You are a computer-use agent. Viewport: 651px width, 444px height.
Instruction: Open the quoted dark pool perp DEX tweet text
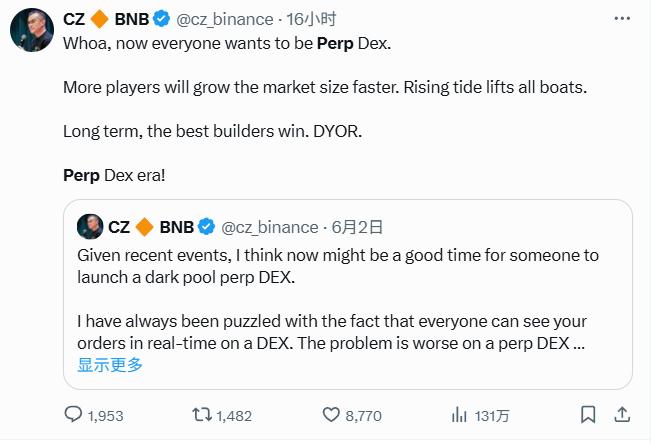[x=338, y=266]
